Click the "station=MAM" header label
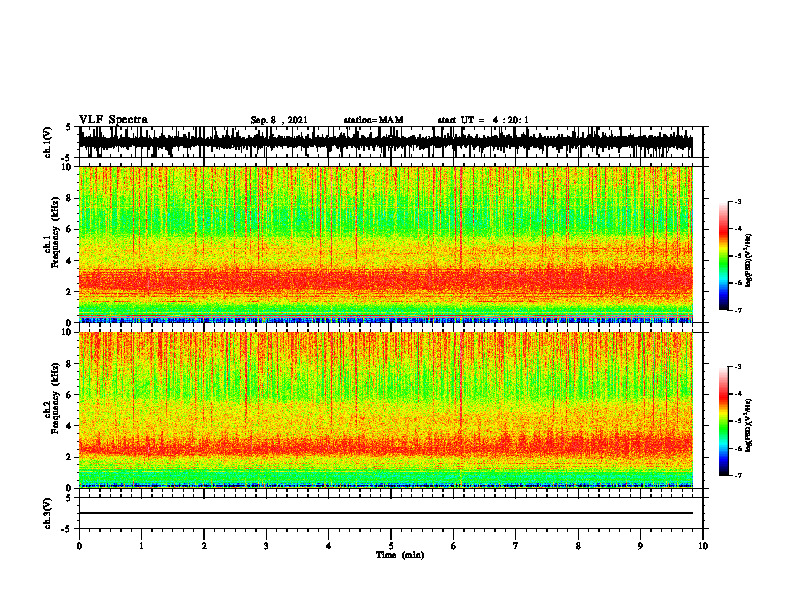The height and width of the screenshot is (612, 792). click(373, 120)
